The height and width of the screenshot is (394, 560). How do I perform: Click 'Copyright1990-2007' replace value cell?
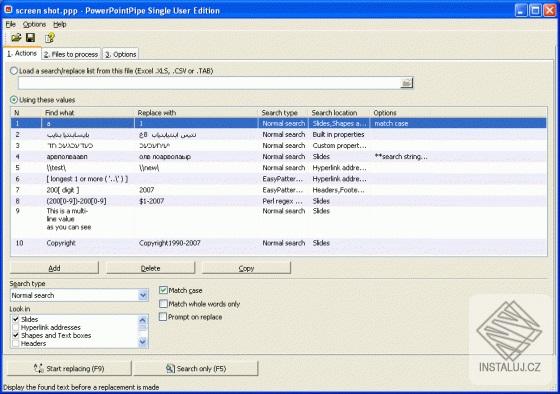170,243
